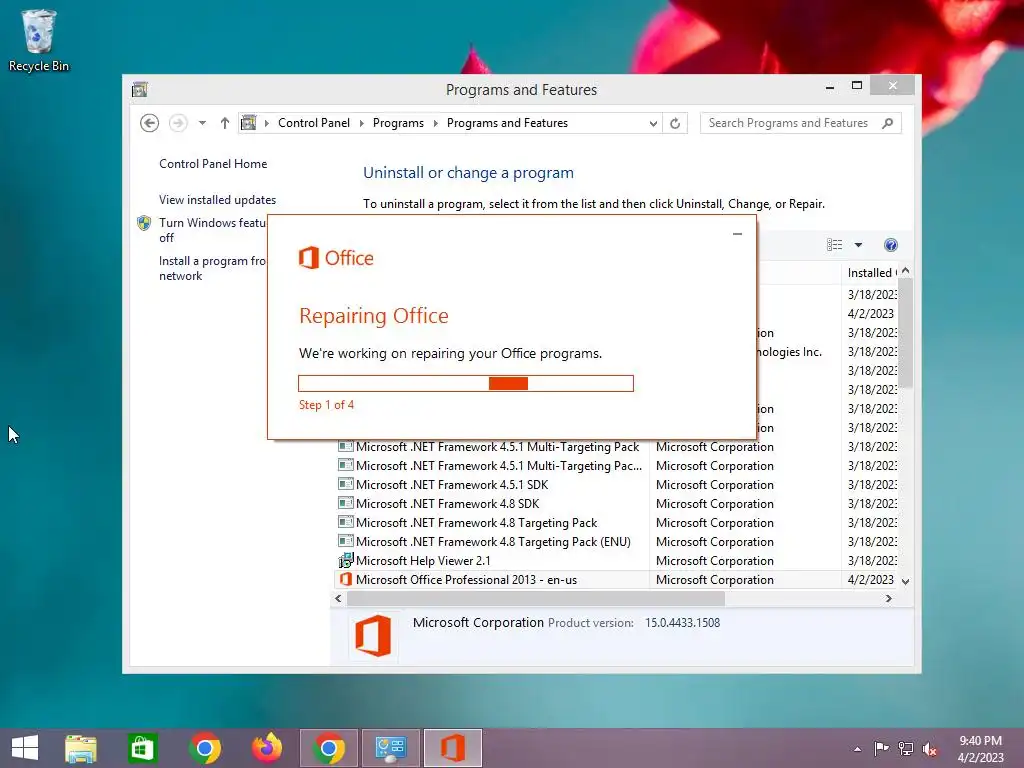
Task: Click the Help Viewer 2.1 program icon
Action: (x=345, y=560)
